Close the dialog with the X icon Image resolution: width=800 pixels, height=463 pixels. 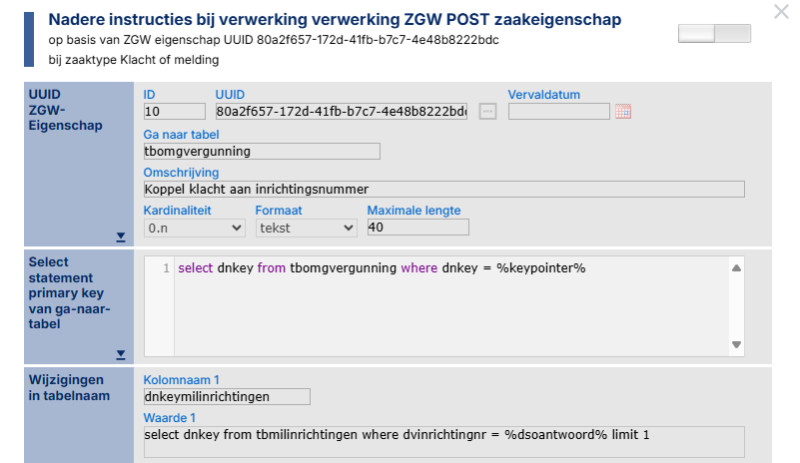click(780, 12)
